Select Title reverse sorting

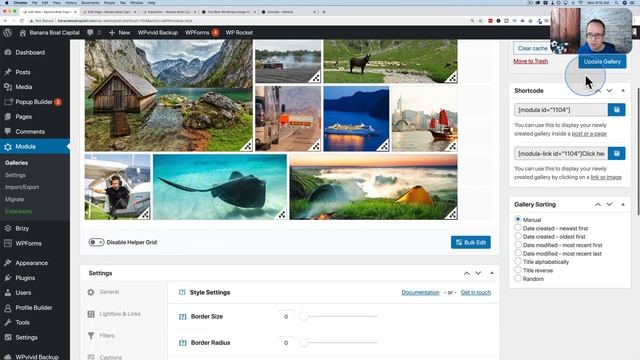[x=518, y=270]
